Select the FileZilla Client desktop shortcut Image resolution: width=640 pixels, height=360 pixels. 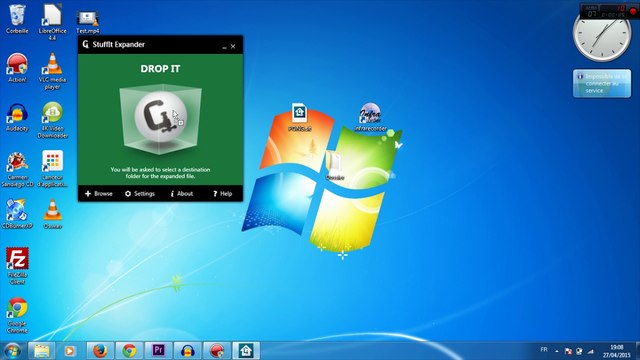(x=17, y=266)
